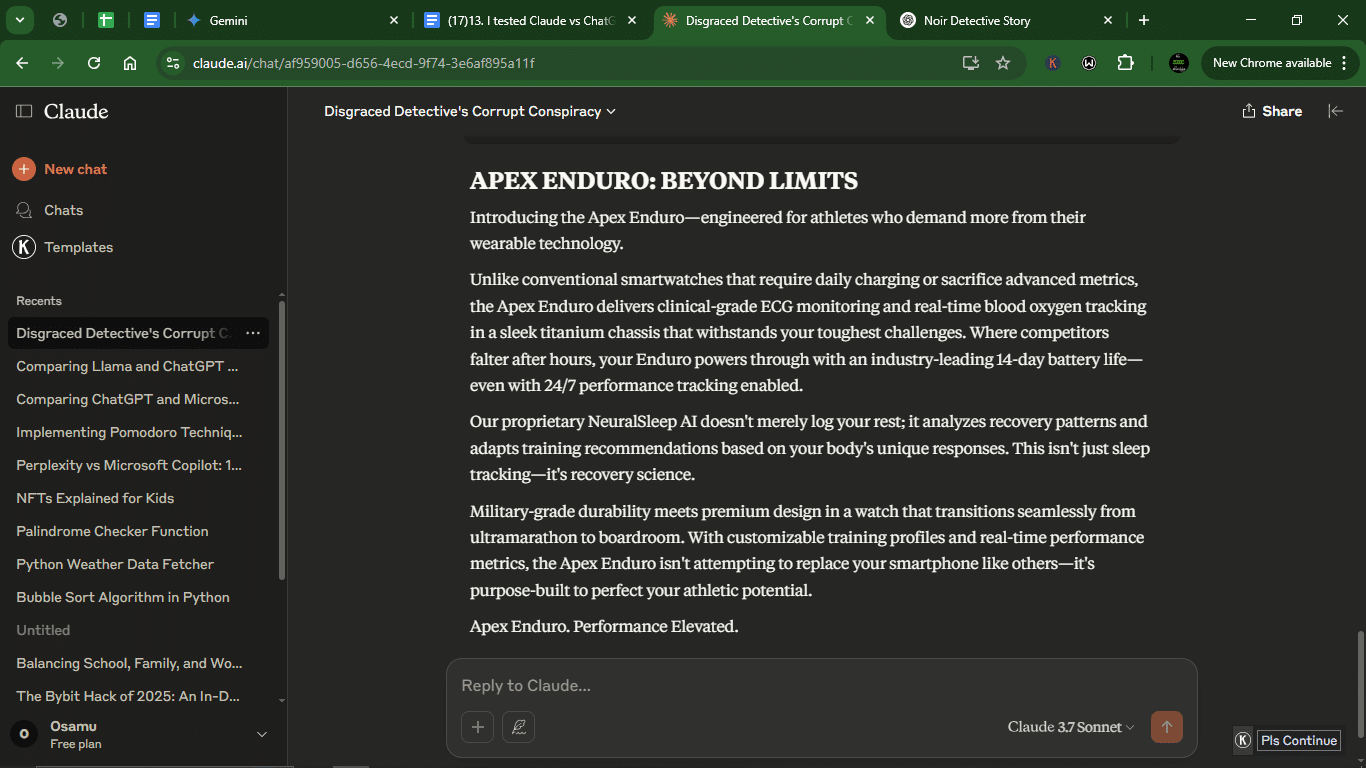View site information icon in address bar

click(173, 63)
